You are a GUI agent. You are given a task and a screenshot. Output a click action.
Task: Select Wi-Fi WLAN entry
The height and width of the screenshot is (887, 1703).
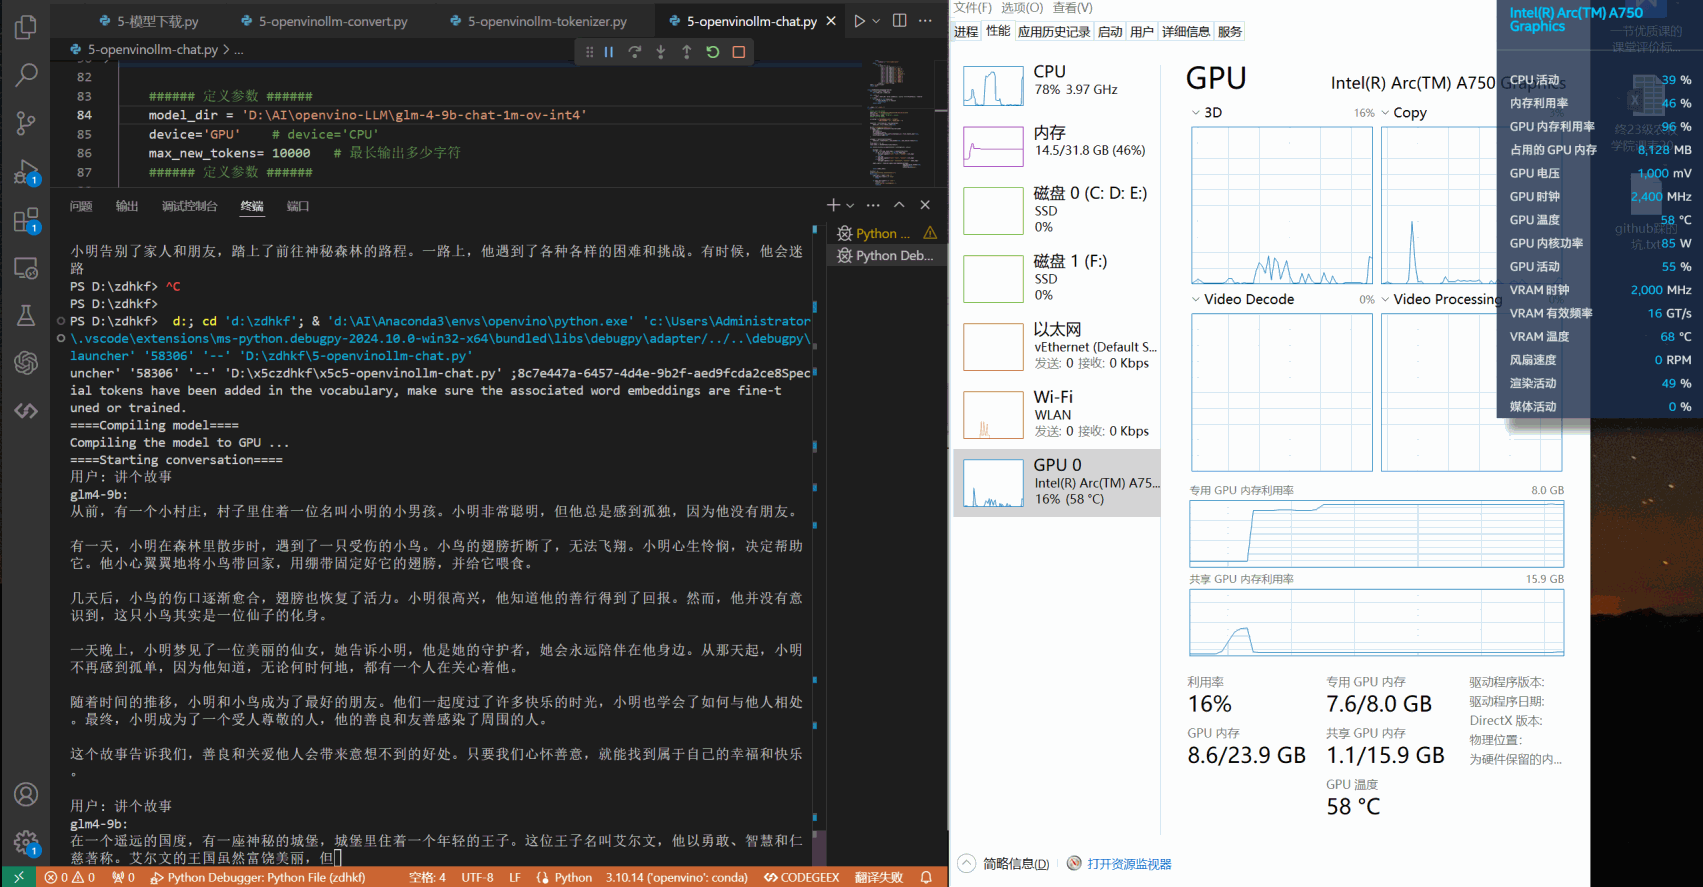(1057, 414)
